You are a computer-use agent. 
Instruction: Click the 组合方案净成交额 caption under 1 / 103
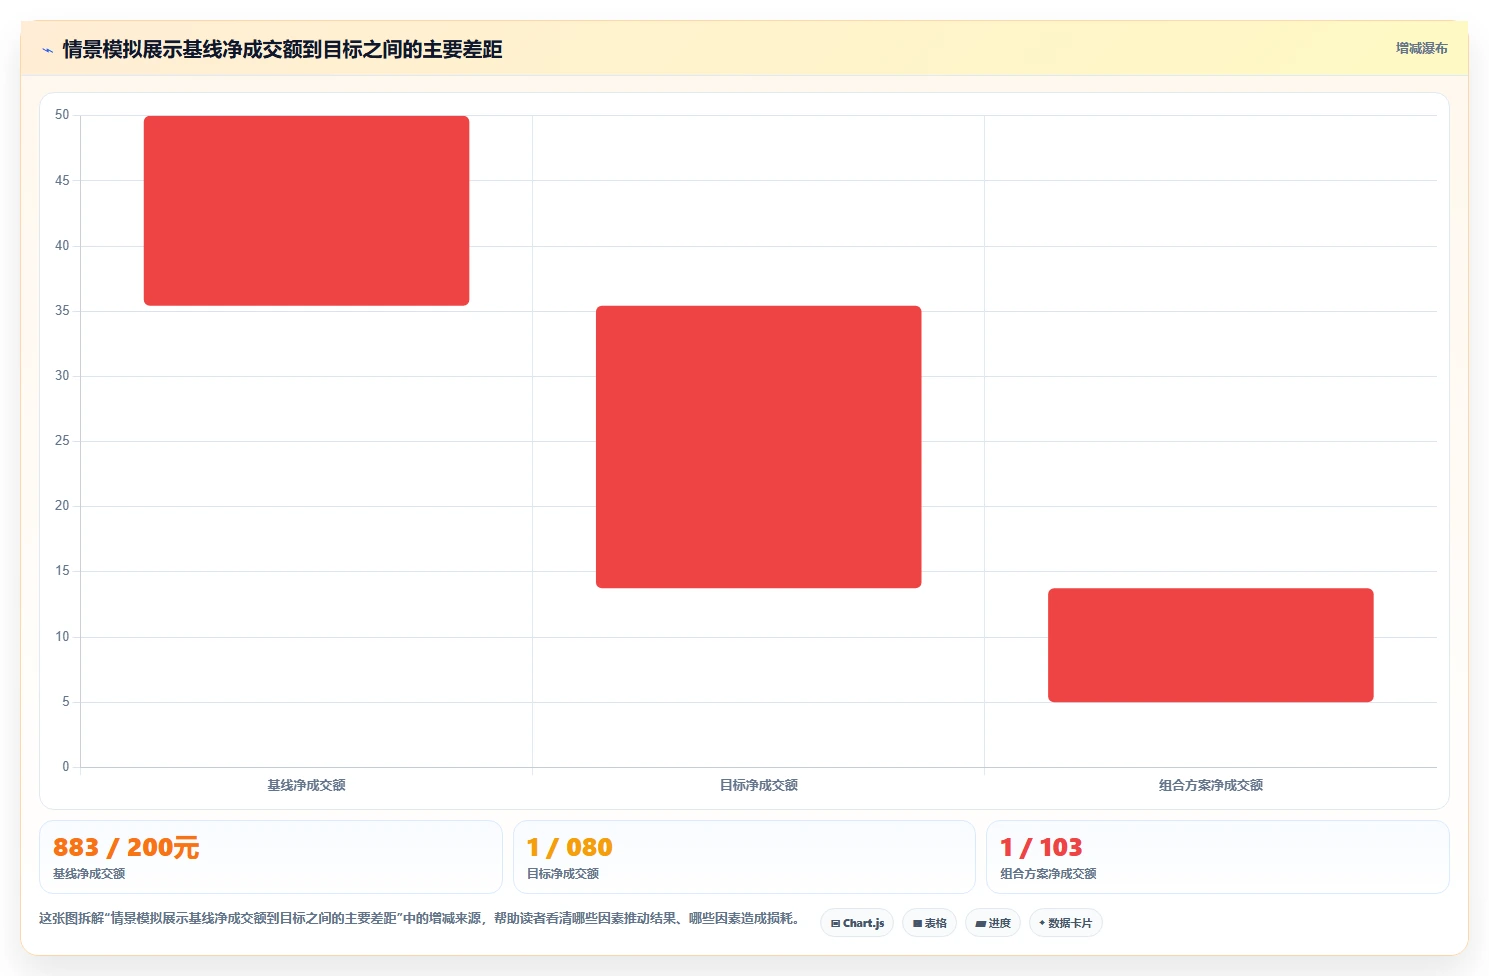[x=1048, y=874]
